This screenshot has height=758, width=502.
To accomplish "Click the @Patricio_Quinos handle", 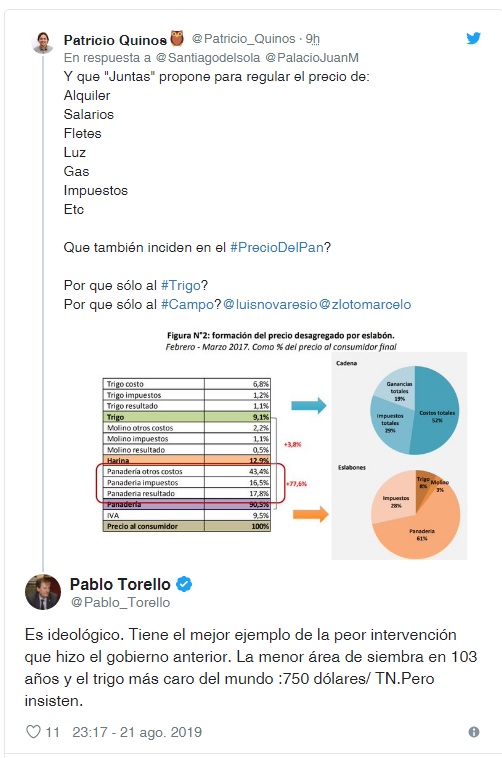I will click(x=243, y=39).
